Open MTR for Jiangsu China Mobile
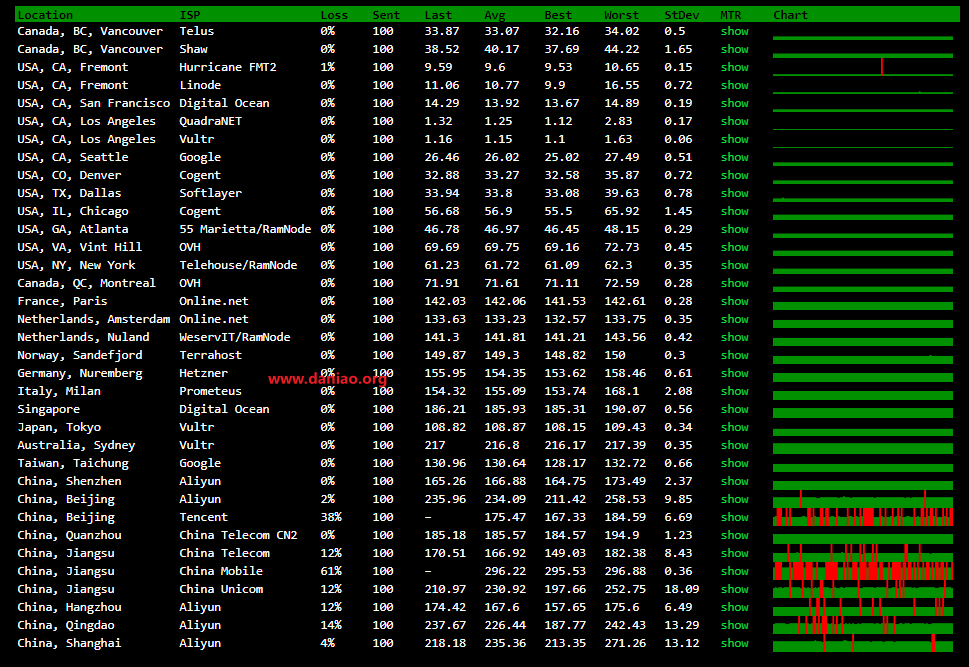This screenshot has height=667, width=969. tap(734, 571)
